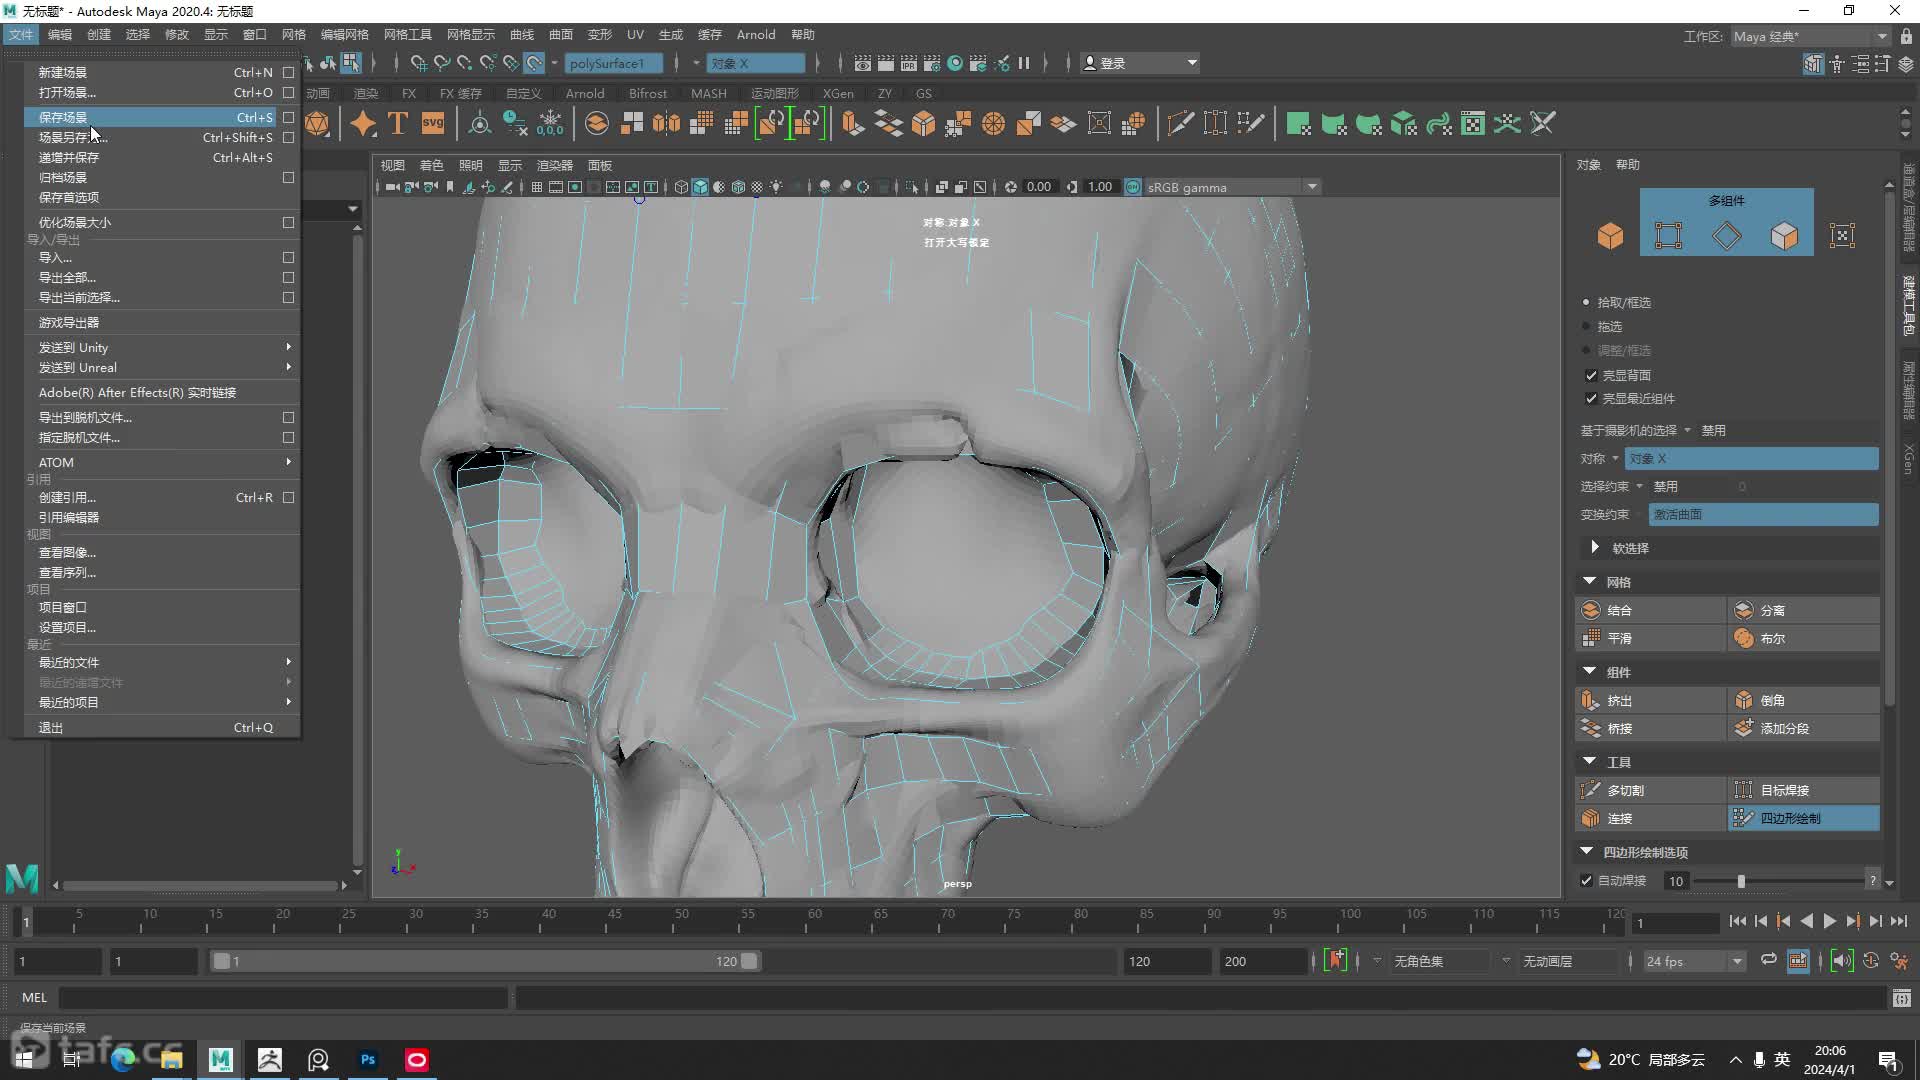The height and width of the screenshot is (1080, 1920).
Task: Toggle 亮显最近组件 checkbox
Action: [1591, 398]
